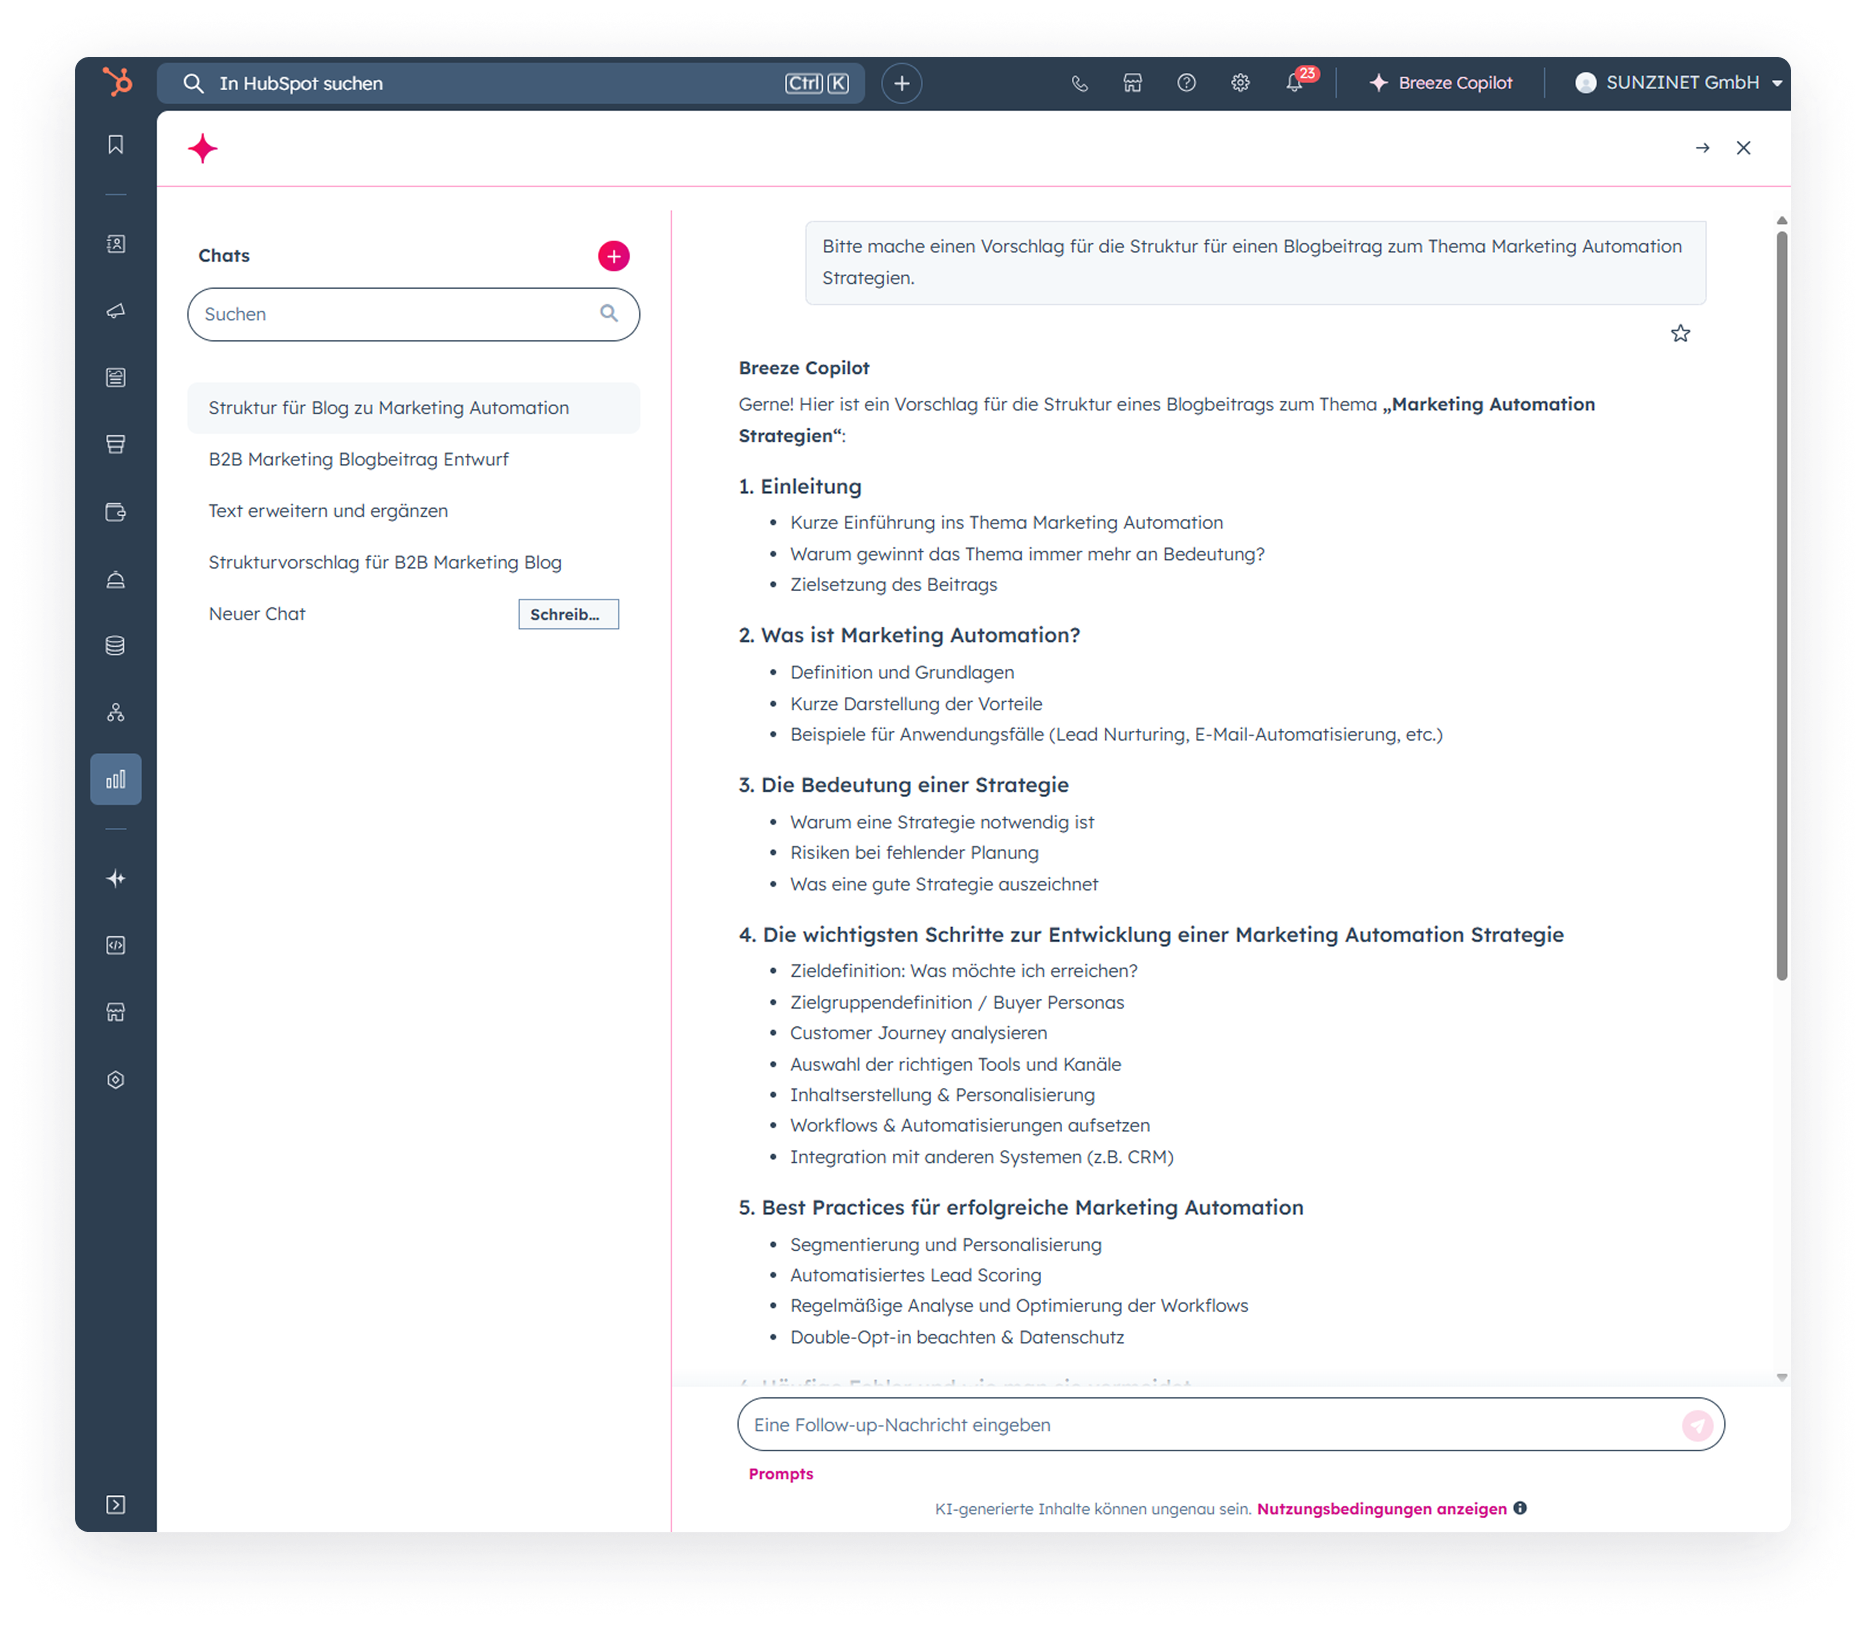Viewport: 1866px width, 1626px height.
Task: Open the Neuer Chat entry
Action: coord(257,614)
